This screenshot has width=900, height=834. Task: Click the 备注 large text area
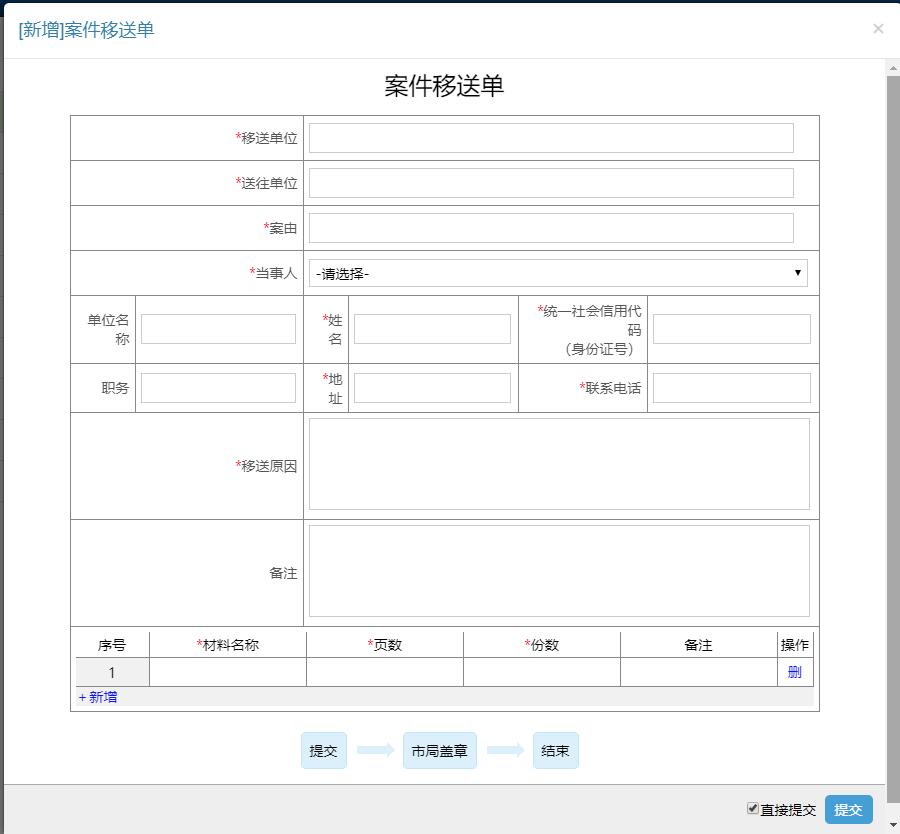559,571
